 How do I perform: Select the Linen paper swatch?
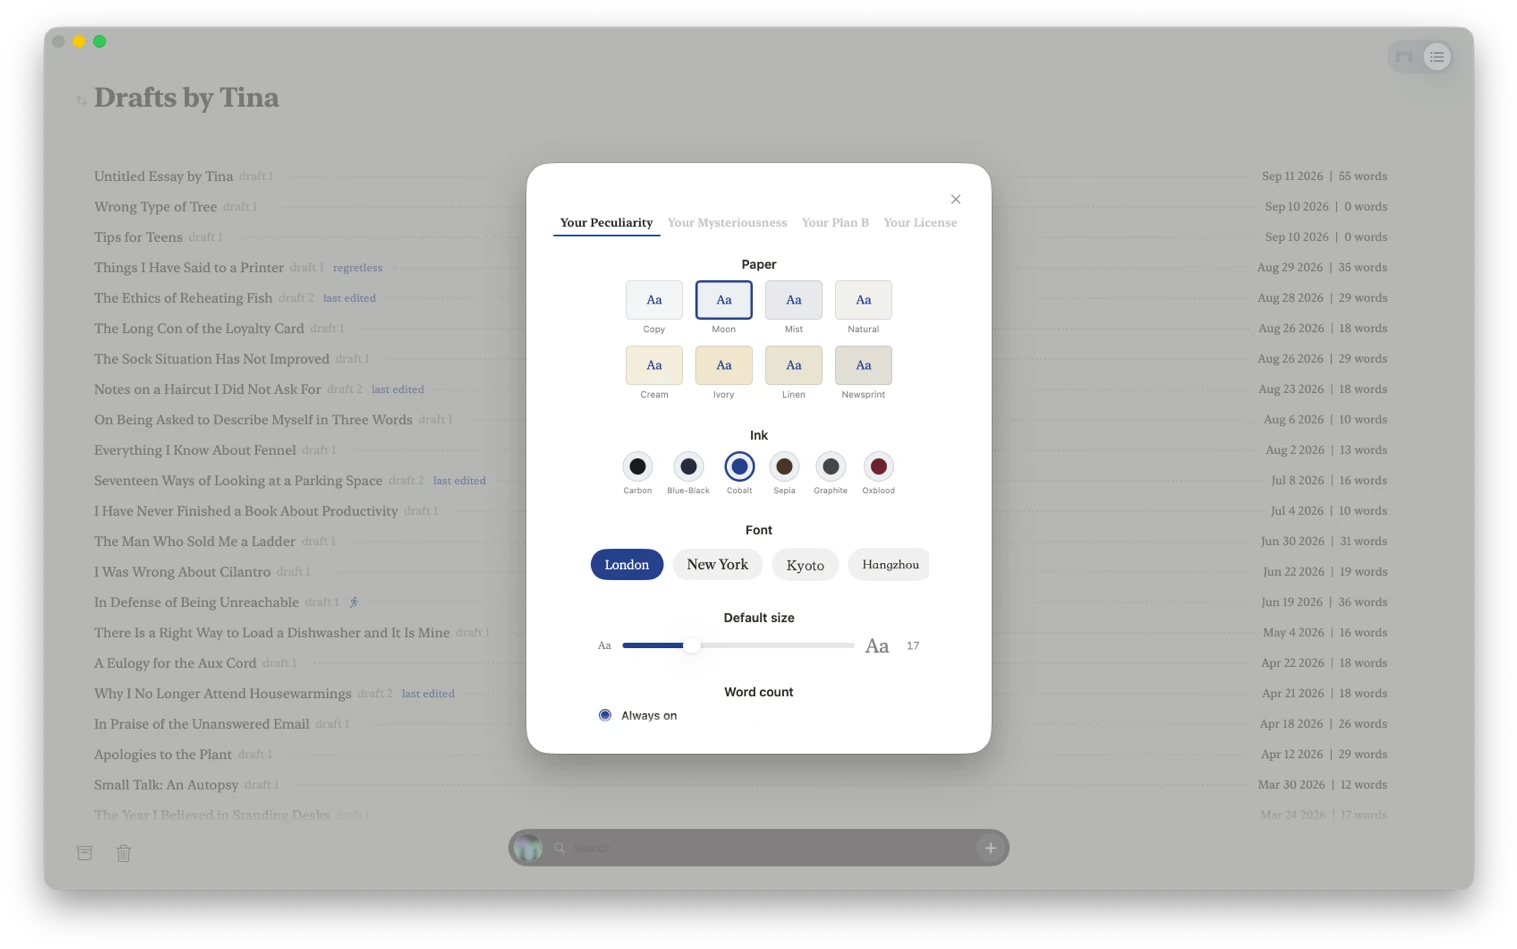click(x=794, y=365)
